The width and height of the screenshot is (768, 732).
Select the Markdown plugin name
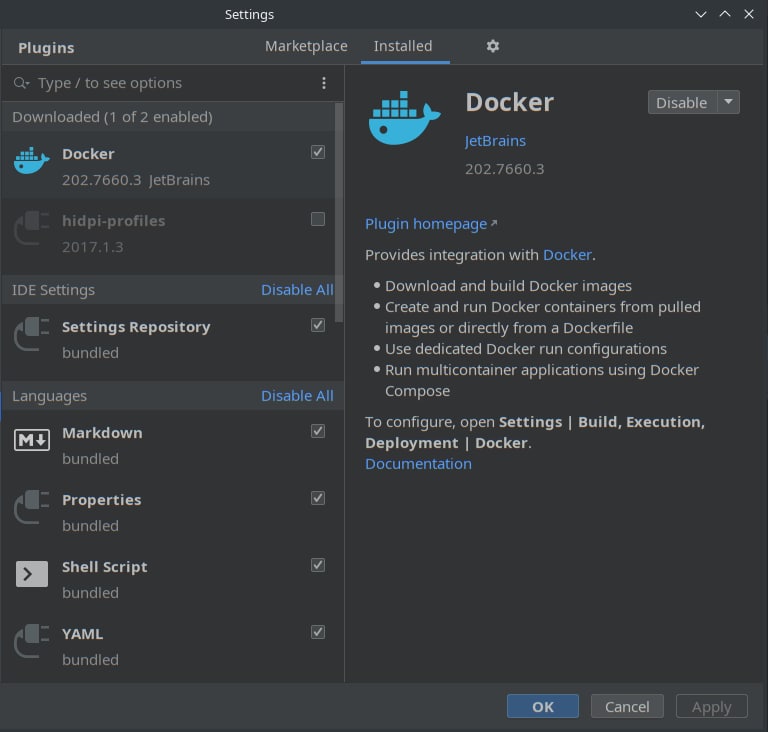click(102, 433)
